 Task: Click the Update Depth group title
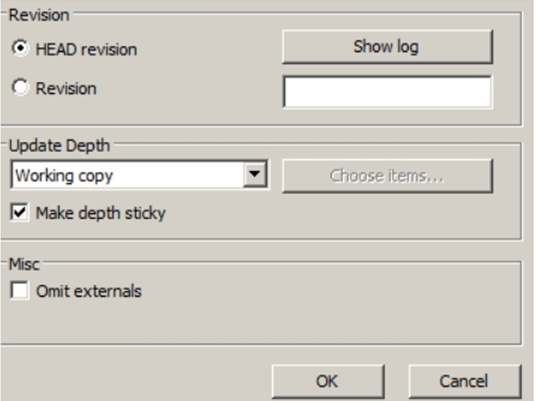[x=59, y=146]
